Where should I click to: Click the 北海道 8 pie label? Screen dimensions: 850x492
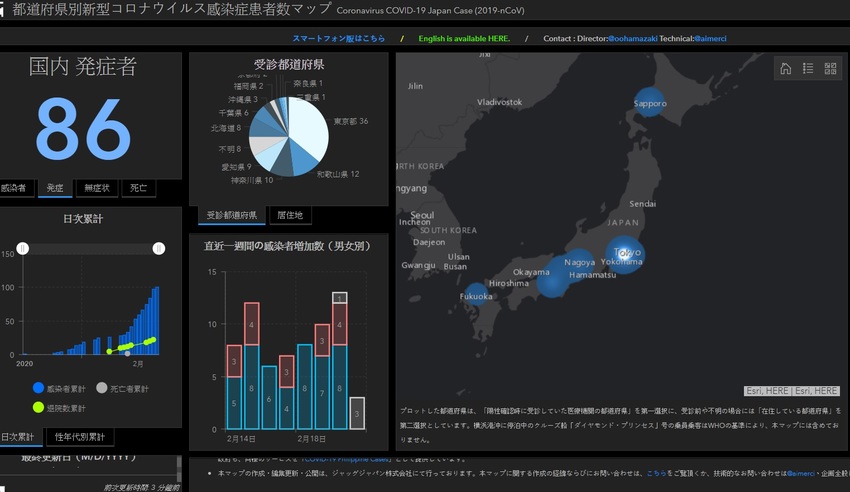coord(226,128)
